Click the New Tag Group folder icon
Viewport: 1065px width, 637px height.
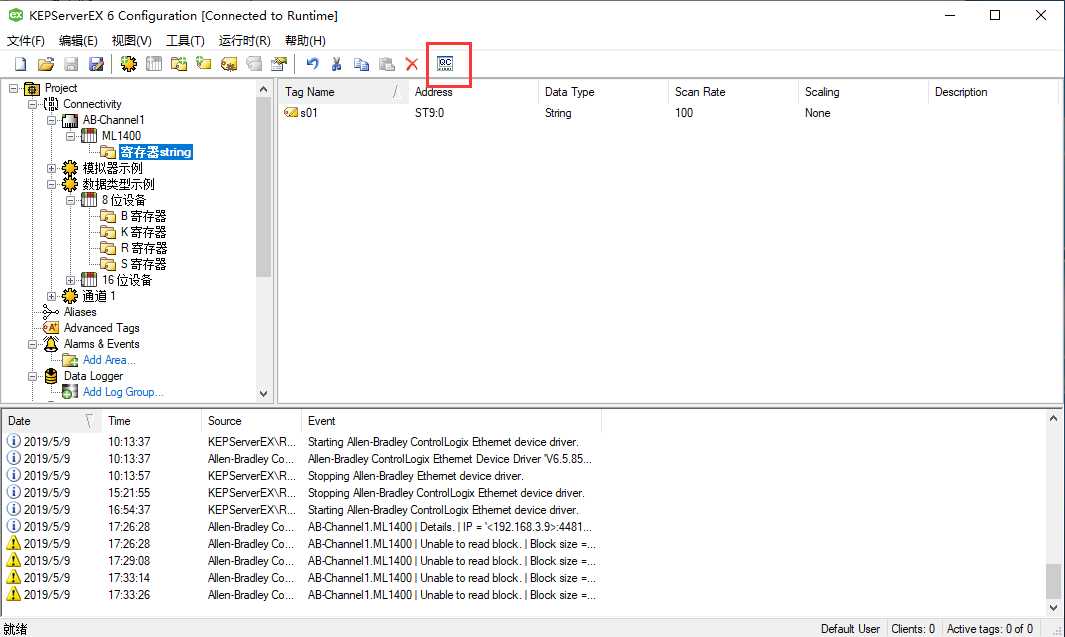179,64
